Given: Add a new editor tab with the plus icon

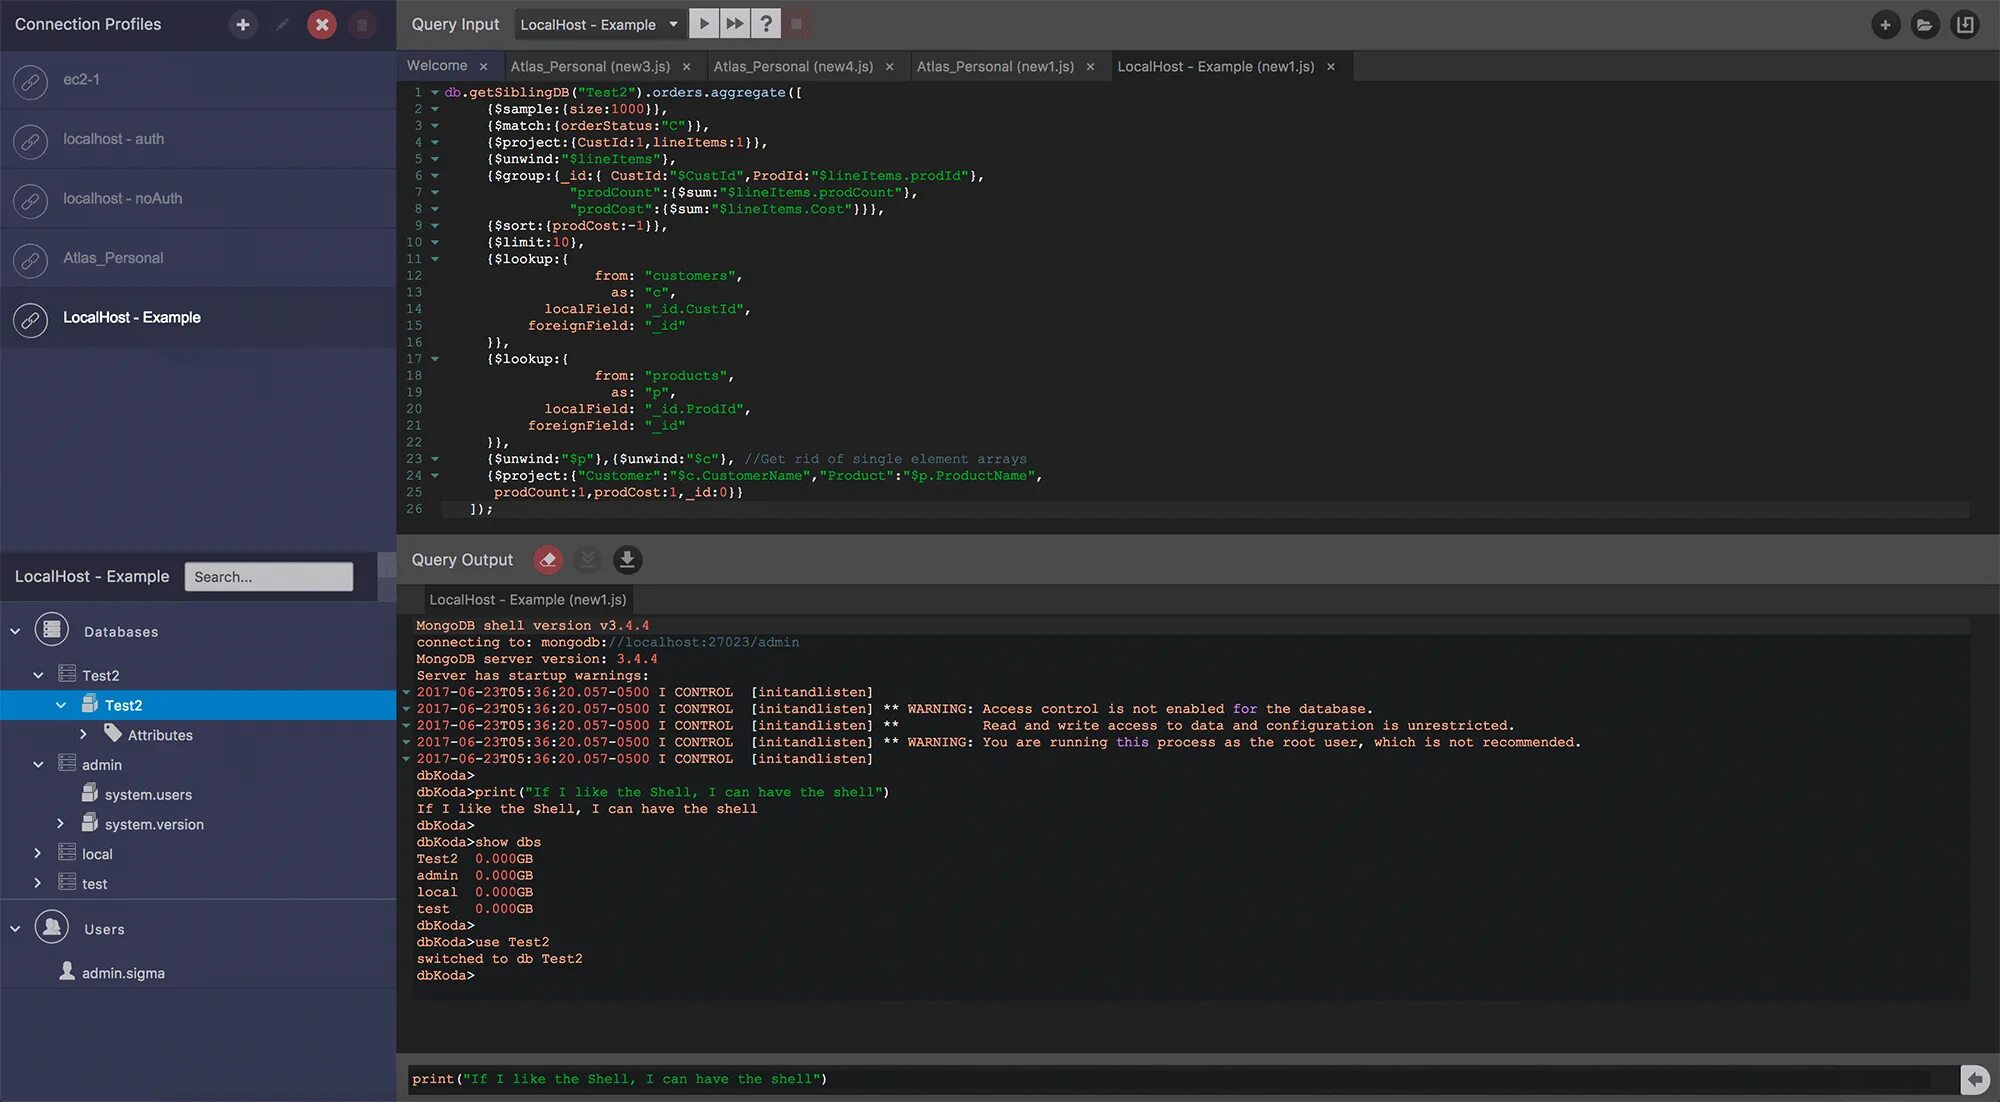Looking at the screenshot, I should pyautogui.click(x=1885, y=25).
